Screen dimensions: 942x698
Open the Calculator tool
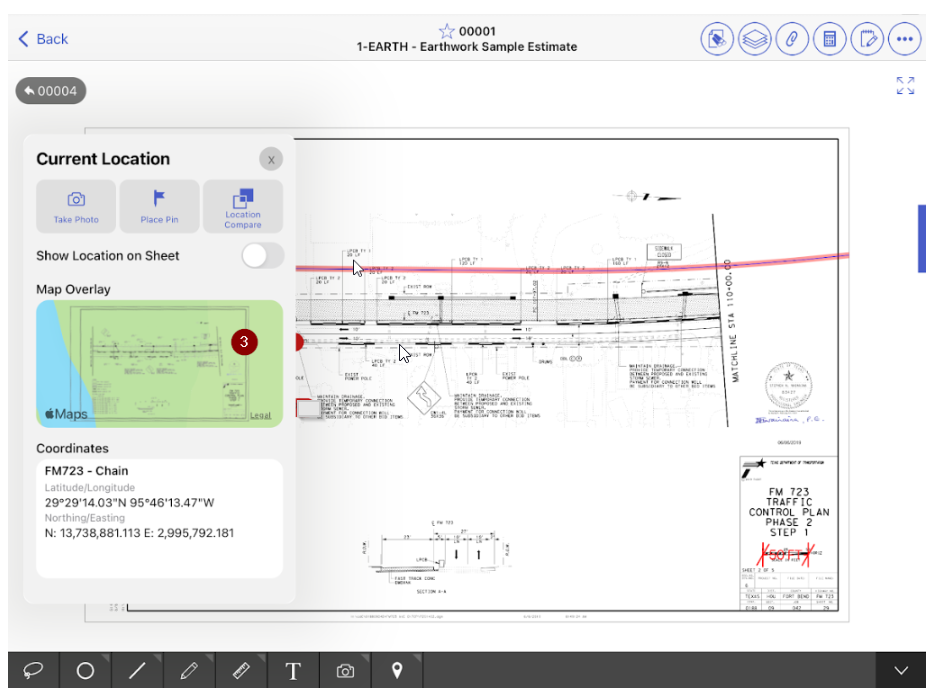[x=830, y=39]
